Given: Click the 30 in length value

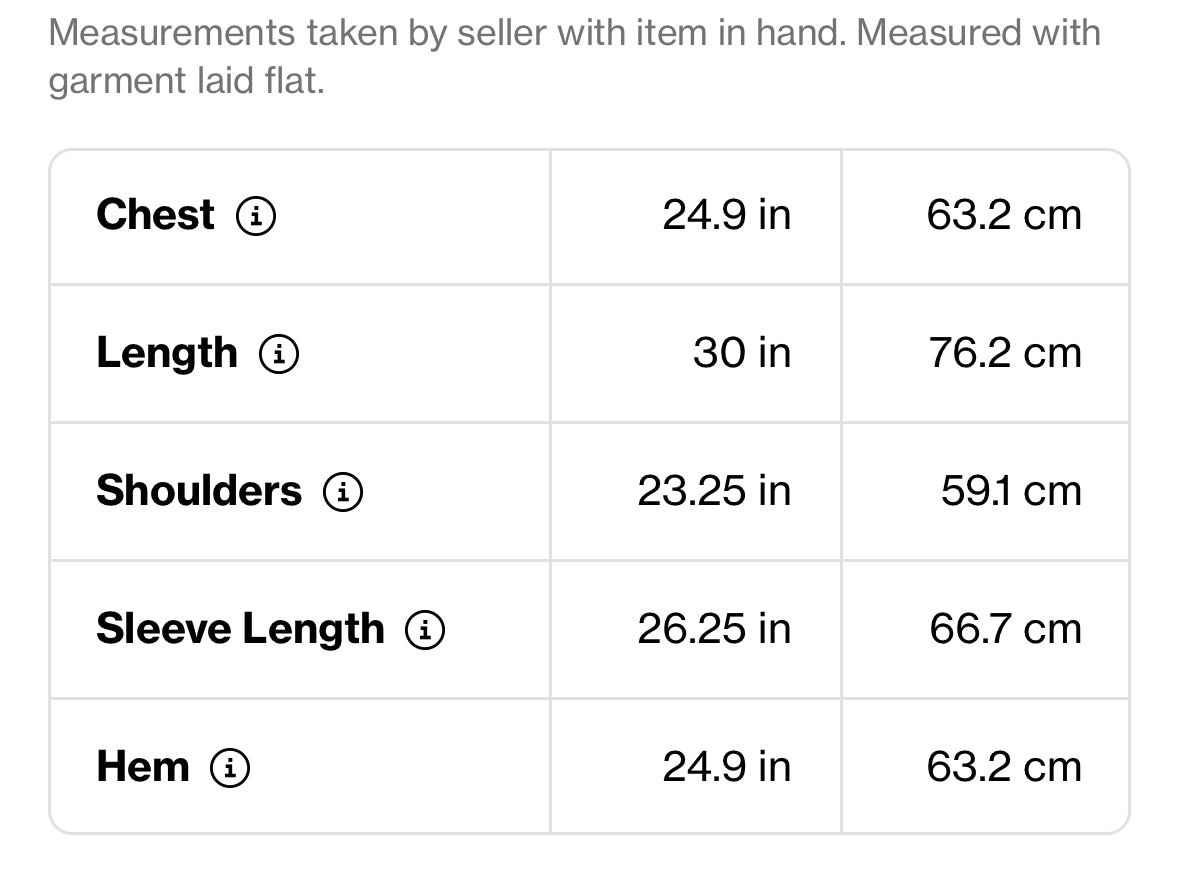Looking at the screenshot, I should (741, 353).
